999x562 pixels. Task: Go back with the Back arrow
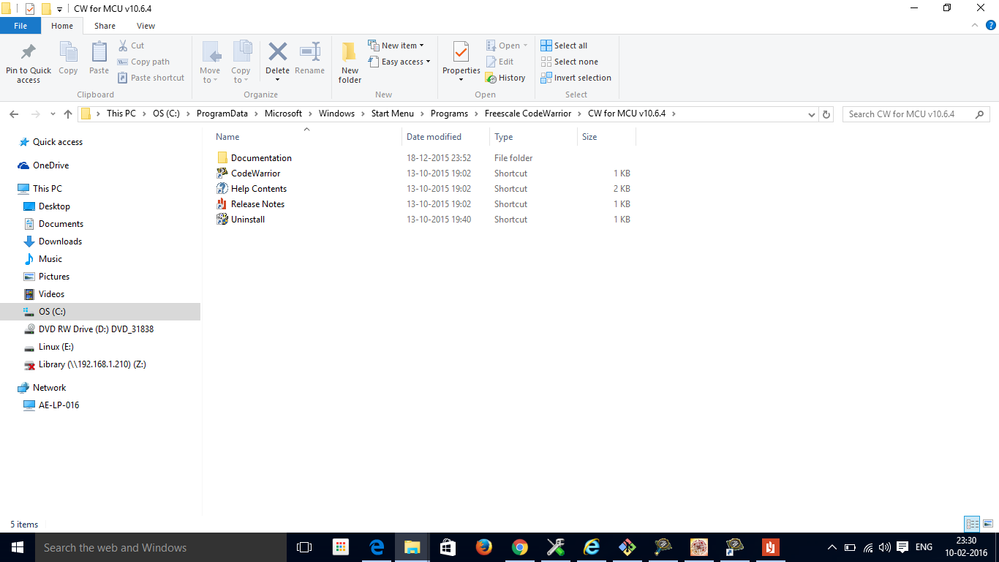pos(14,114)
